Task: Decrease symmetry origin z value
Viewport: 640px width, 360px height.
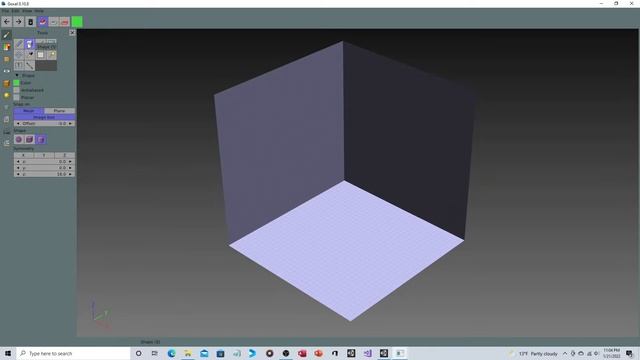Action: click(x=18, y=174)
